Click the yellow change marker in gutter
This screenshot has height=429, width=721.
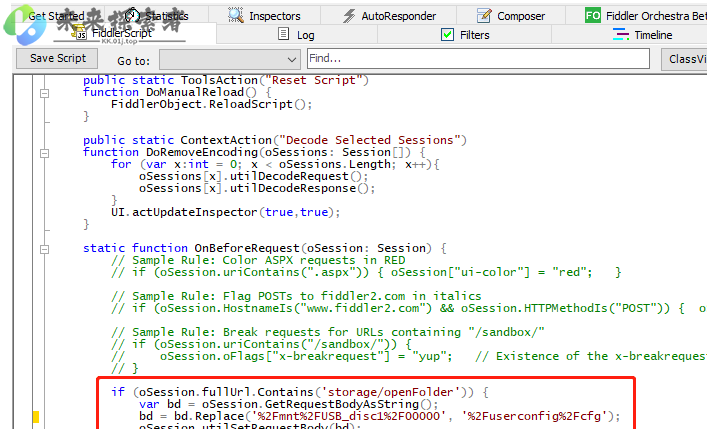coord(35,417)
